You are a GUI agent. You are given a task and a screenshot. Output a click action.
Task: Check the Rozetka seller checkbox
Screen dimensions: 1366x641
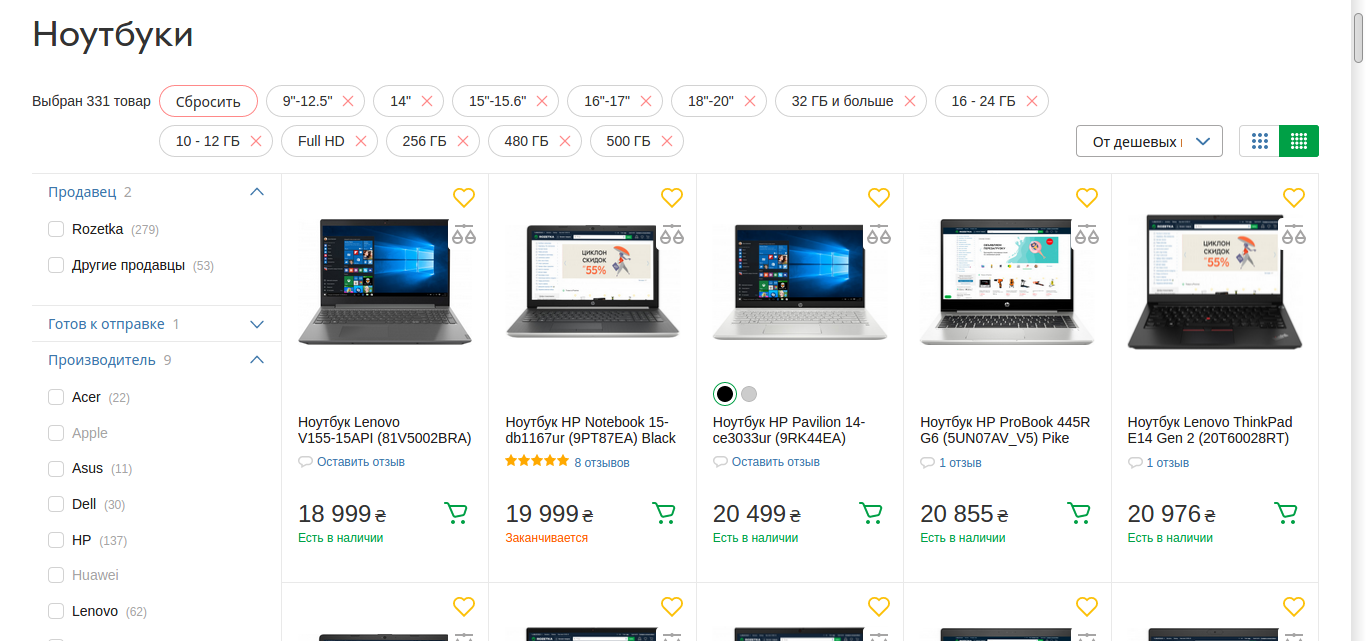pos(56,230)
